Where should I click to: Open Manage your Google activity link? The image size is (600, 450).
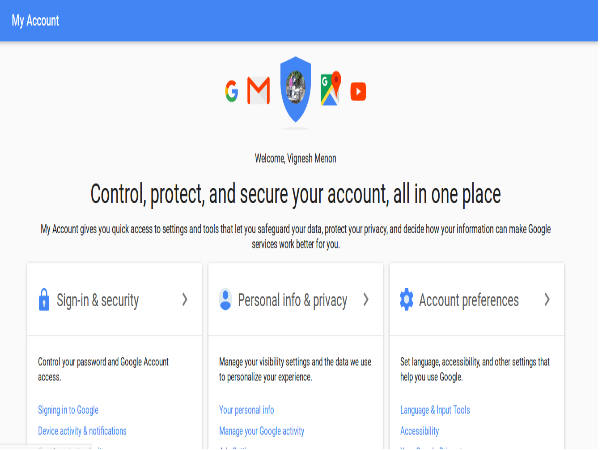point(261,431)
